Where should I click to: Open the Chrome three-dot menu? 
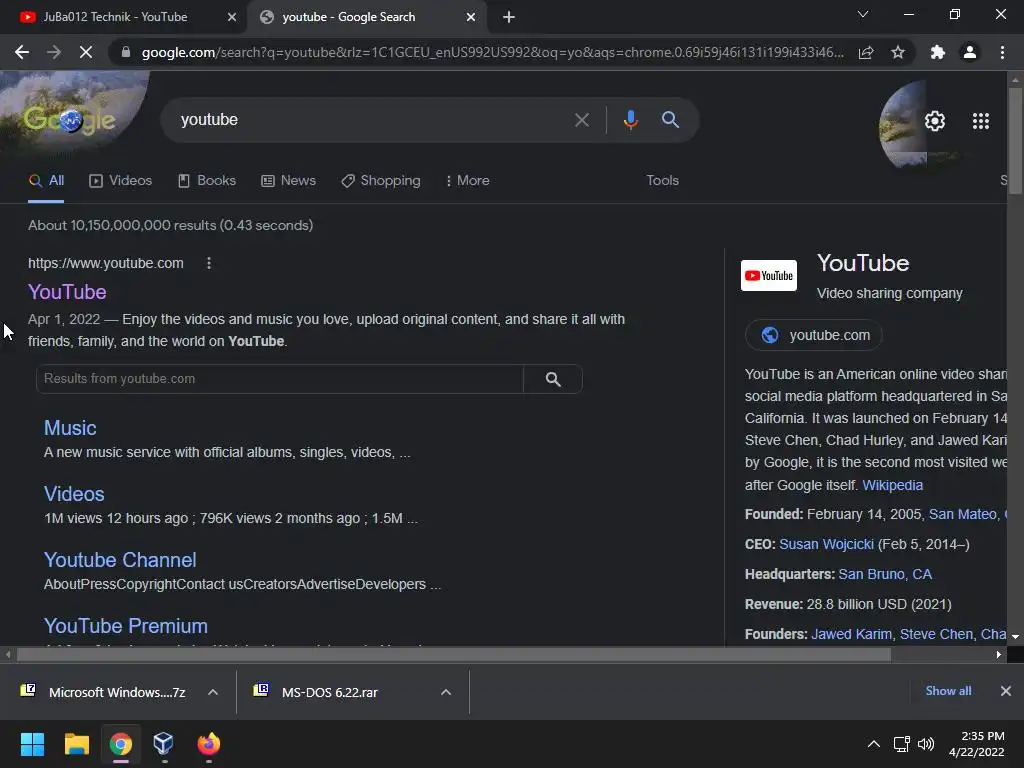coord(1002,52)
